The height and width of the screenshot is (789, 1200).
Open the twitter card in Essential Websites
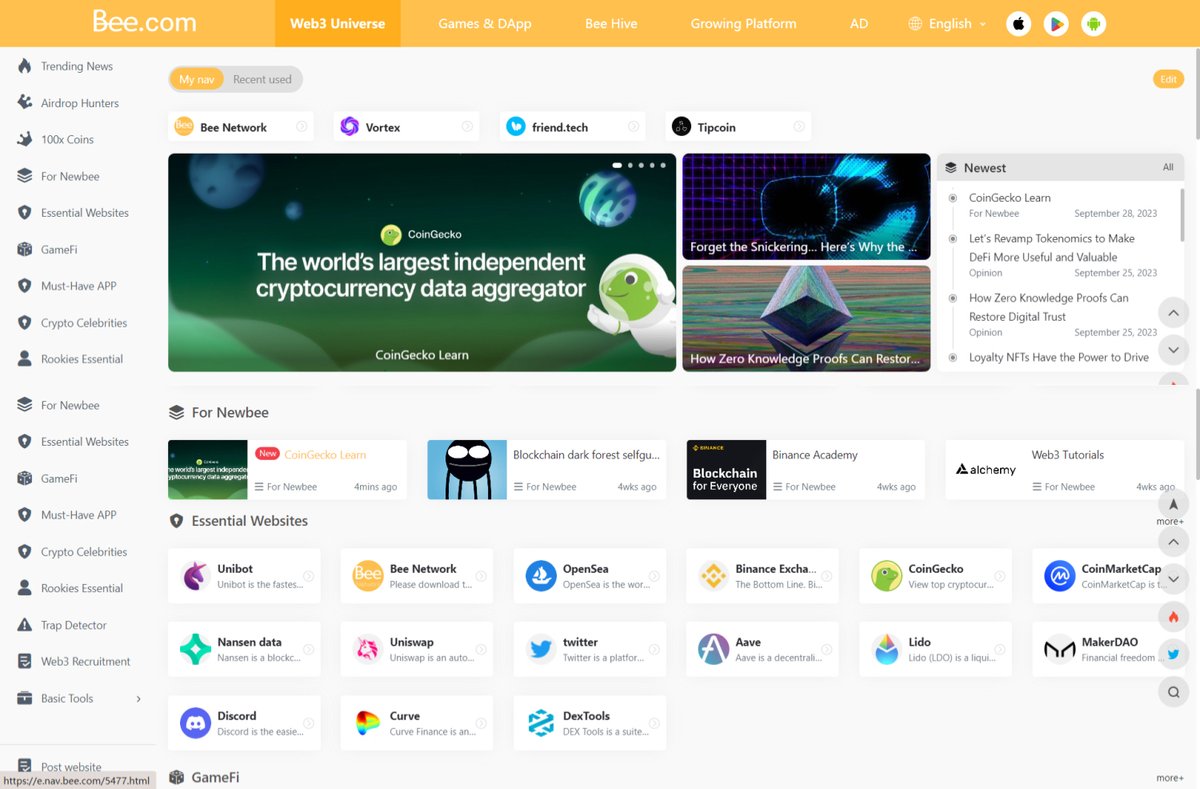[x=590, y=649]
